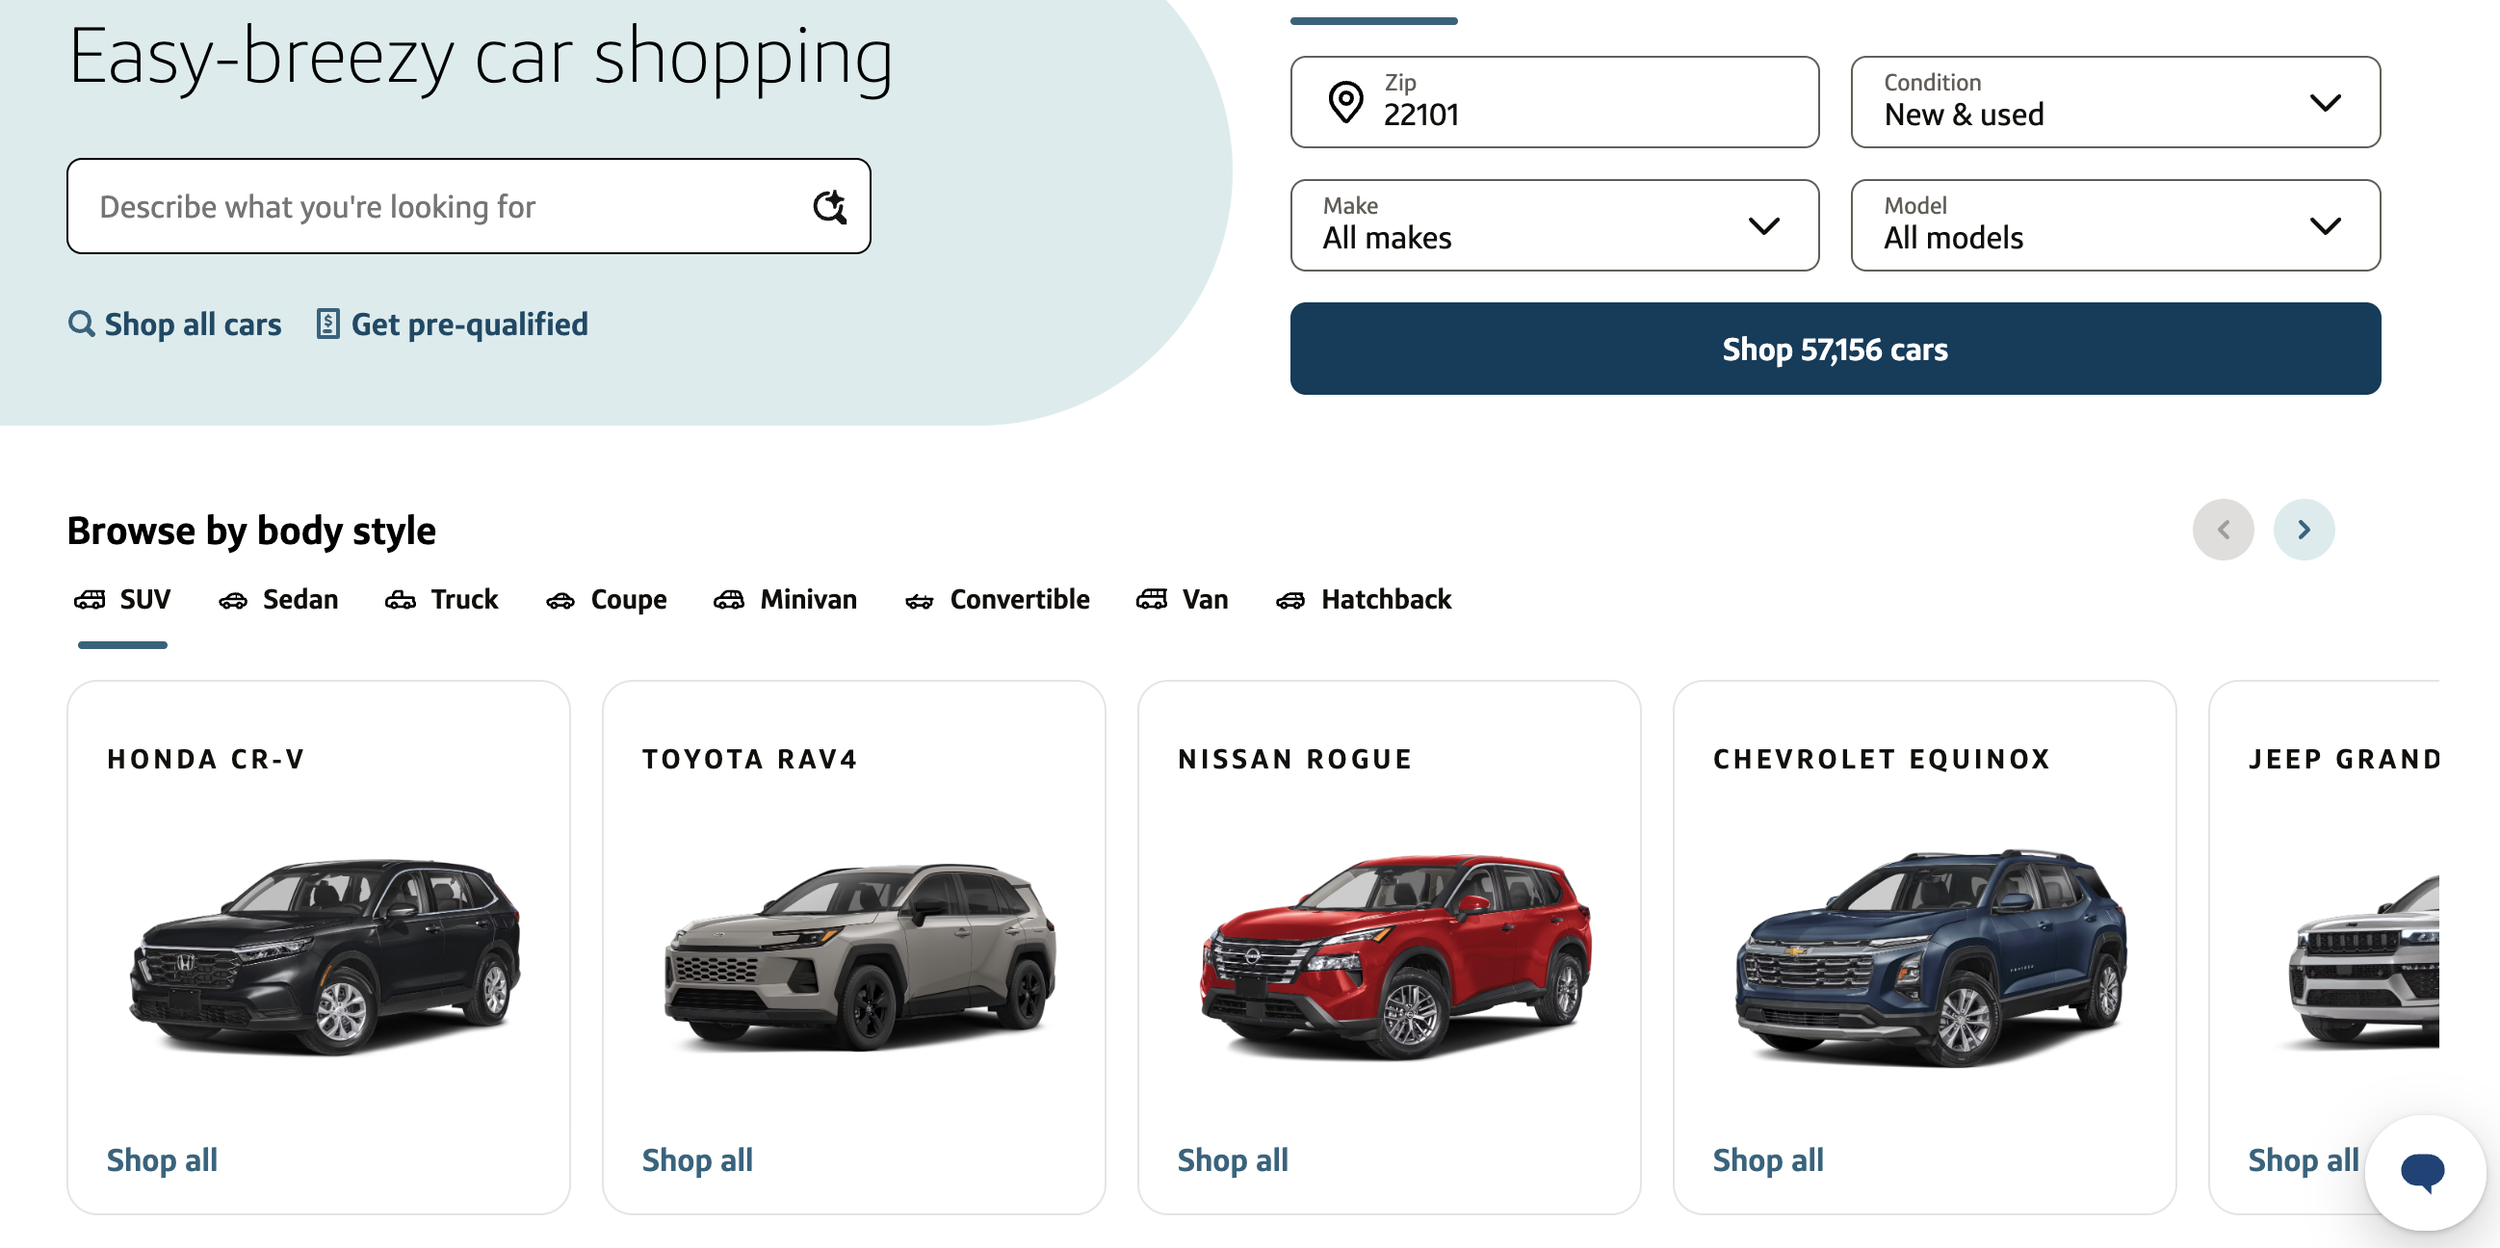Advance the body style carousel with next arrow
Image resolution: width=2500 pixels, height=1248 pixels.
tap(2304, 529)
